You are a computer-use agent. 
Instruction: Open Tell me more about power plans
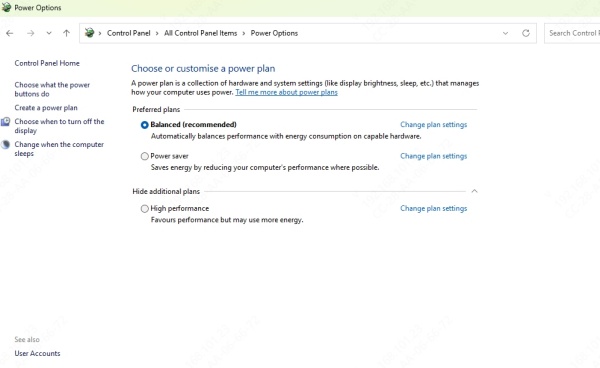click(286, 92)
